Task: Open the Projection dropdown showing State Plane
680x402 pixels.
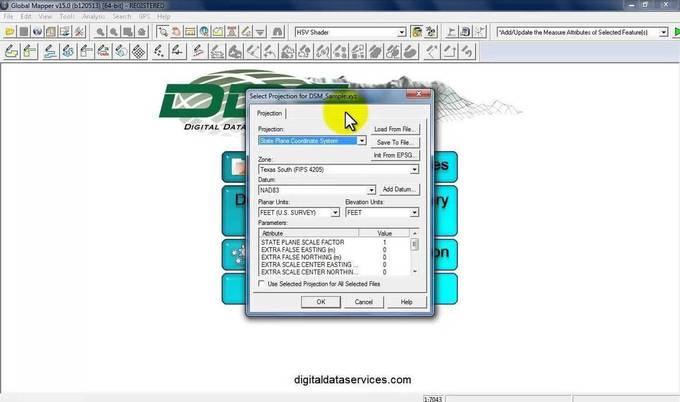Action: click(x=361, y=141)
